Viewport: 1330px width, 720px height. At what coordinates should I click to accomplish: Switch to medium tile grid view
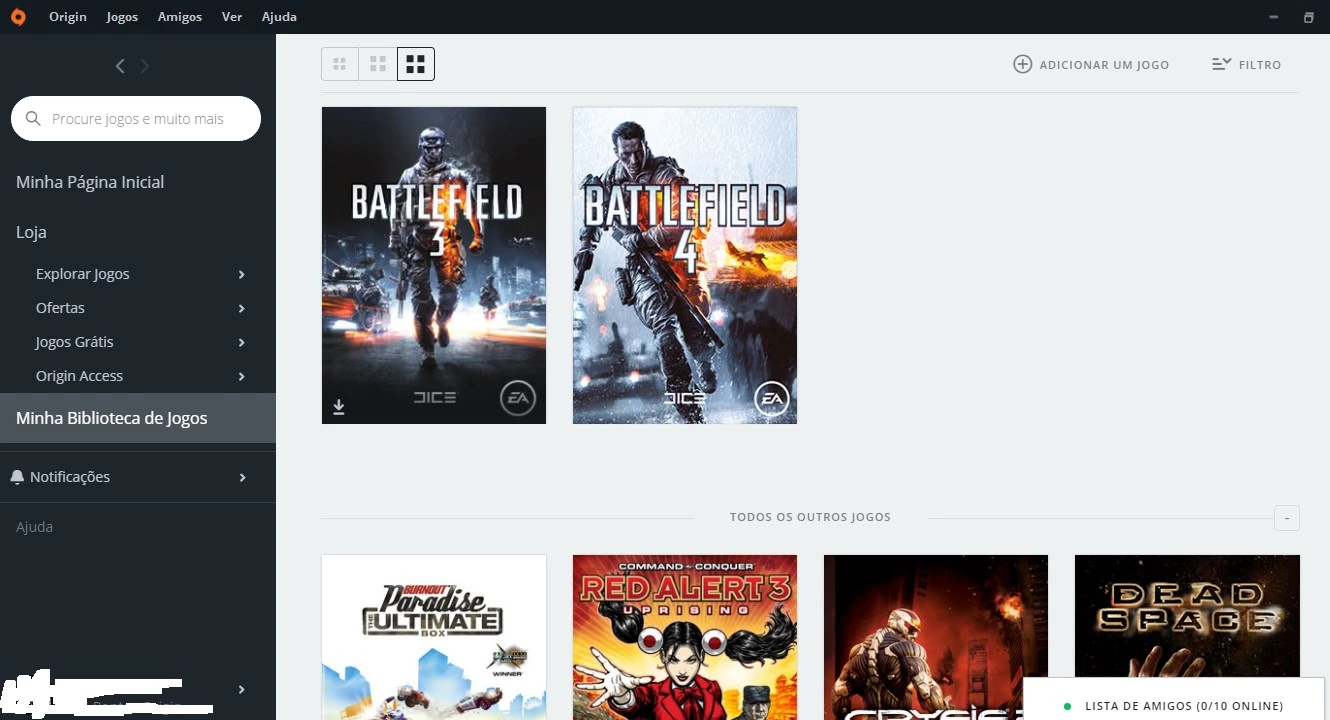378,65
